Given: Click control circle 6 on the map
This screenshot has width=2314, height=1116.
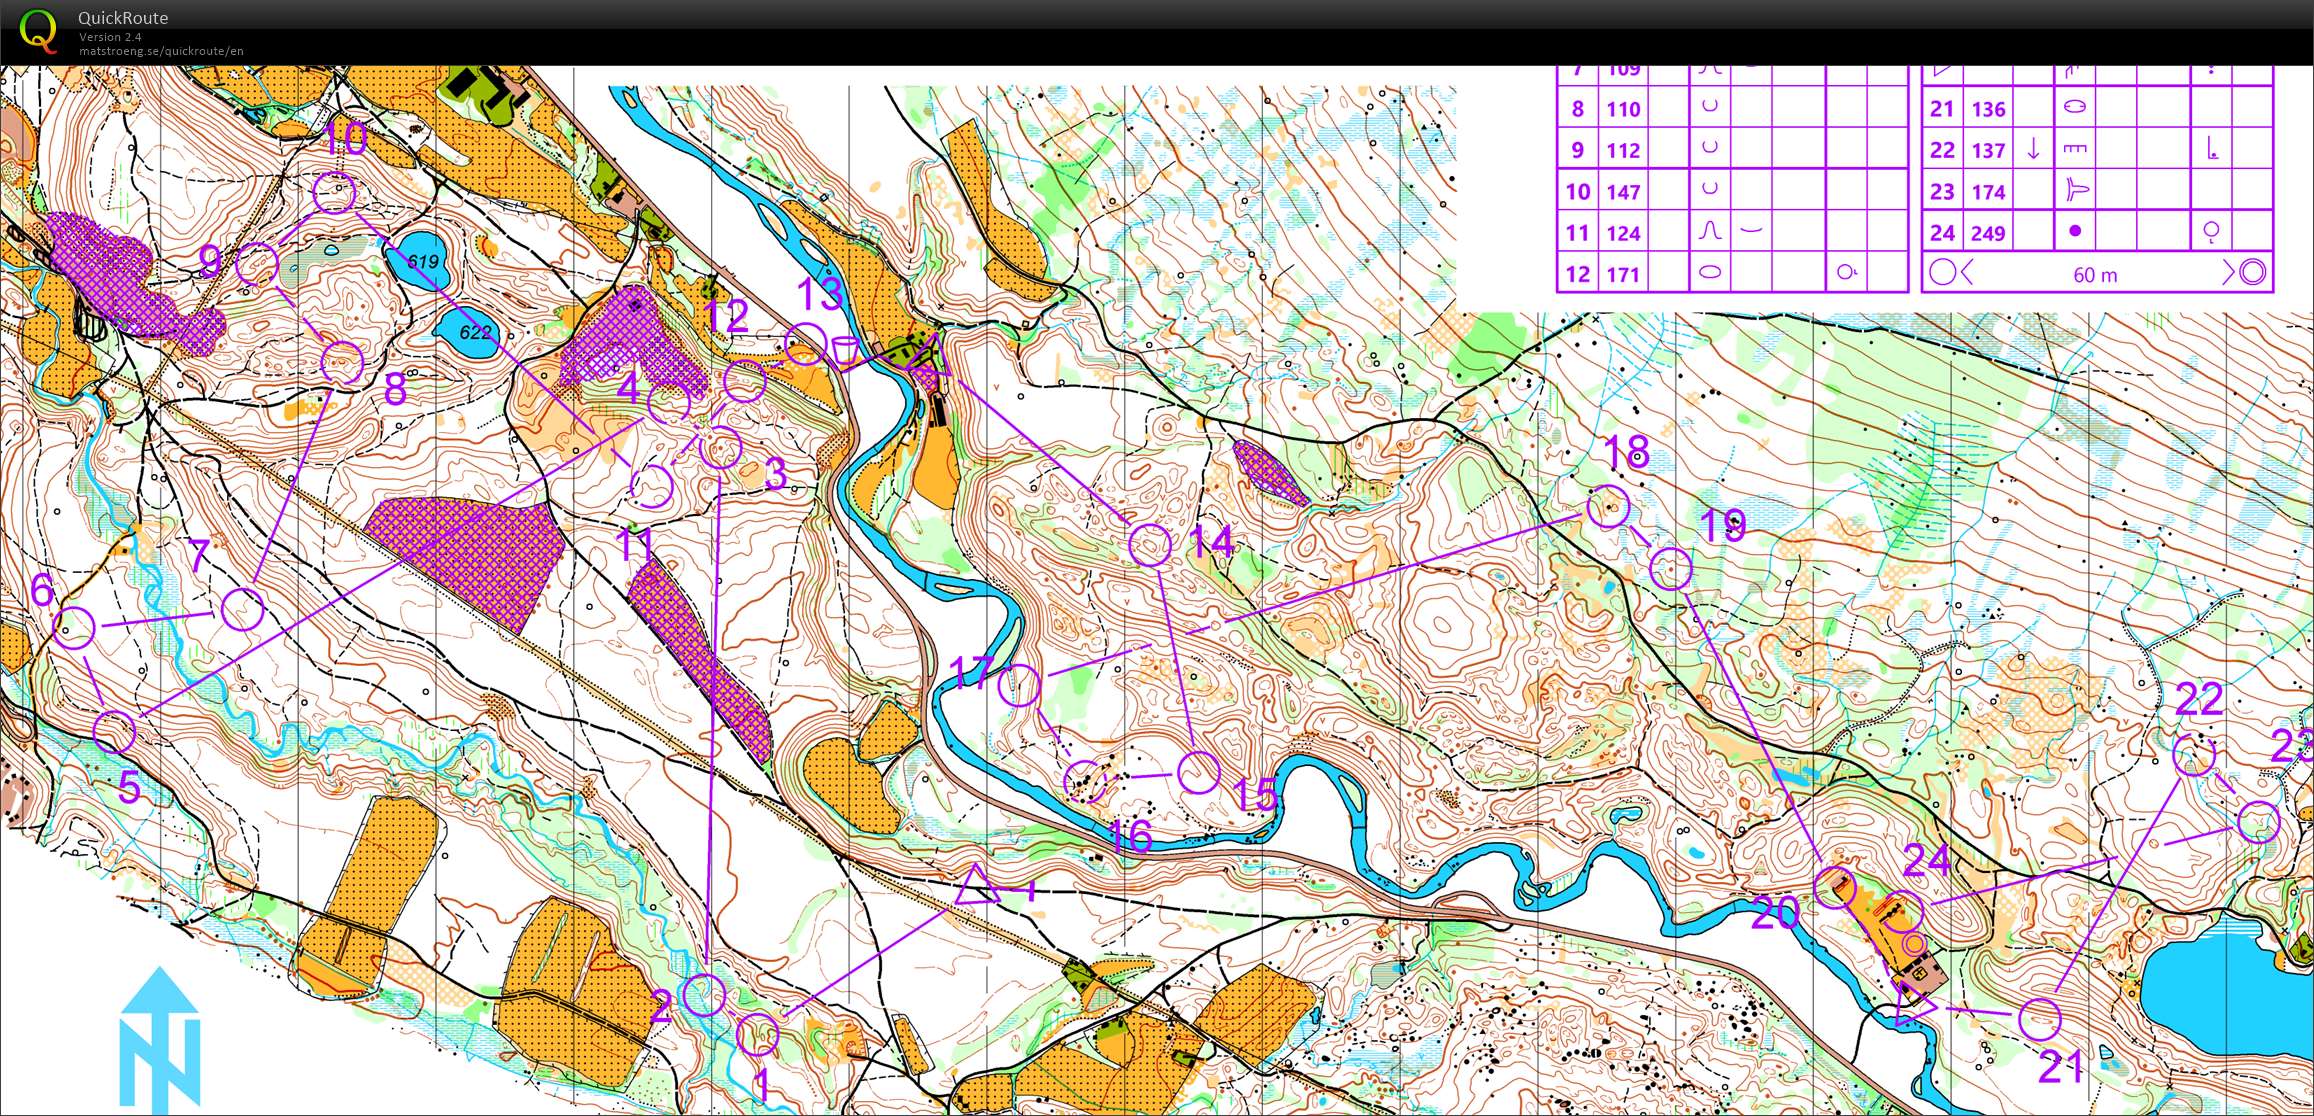Looking at the screenshot, I should 74,627.
